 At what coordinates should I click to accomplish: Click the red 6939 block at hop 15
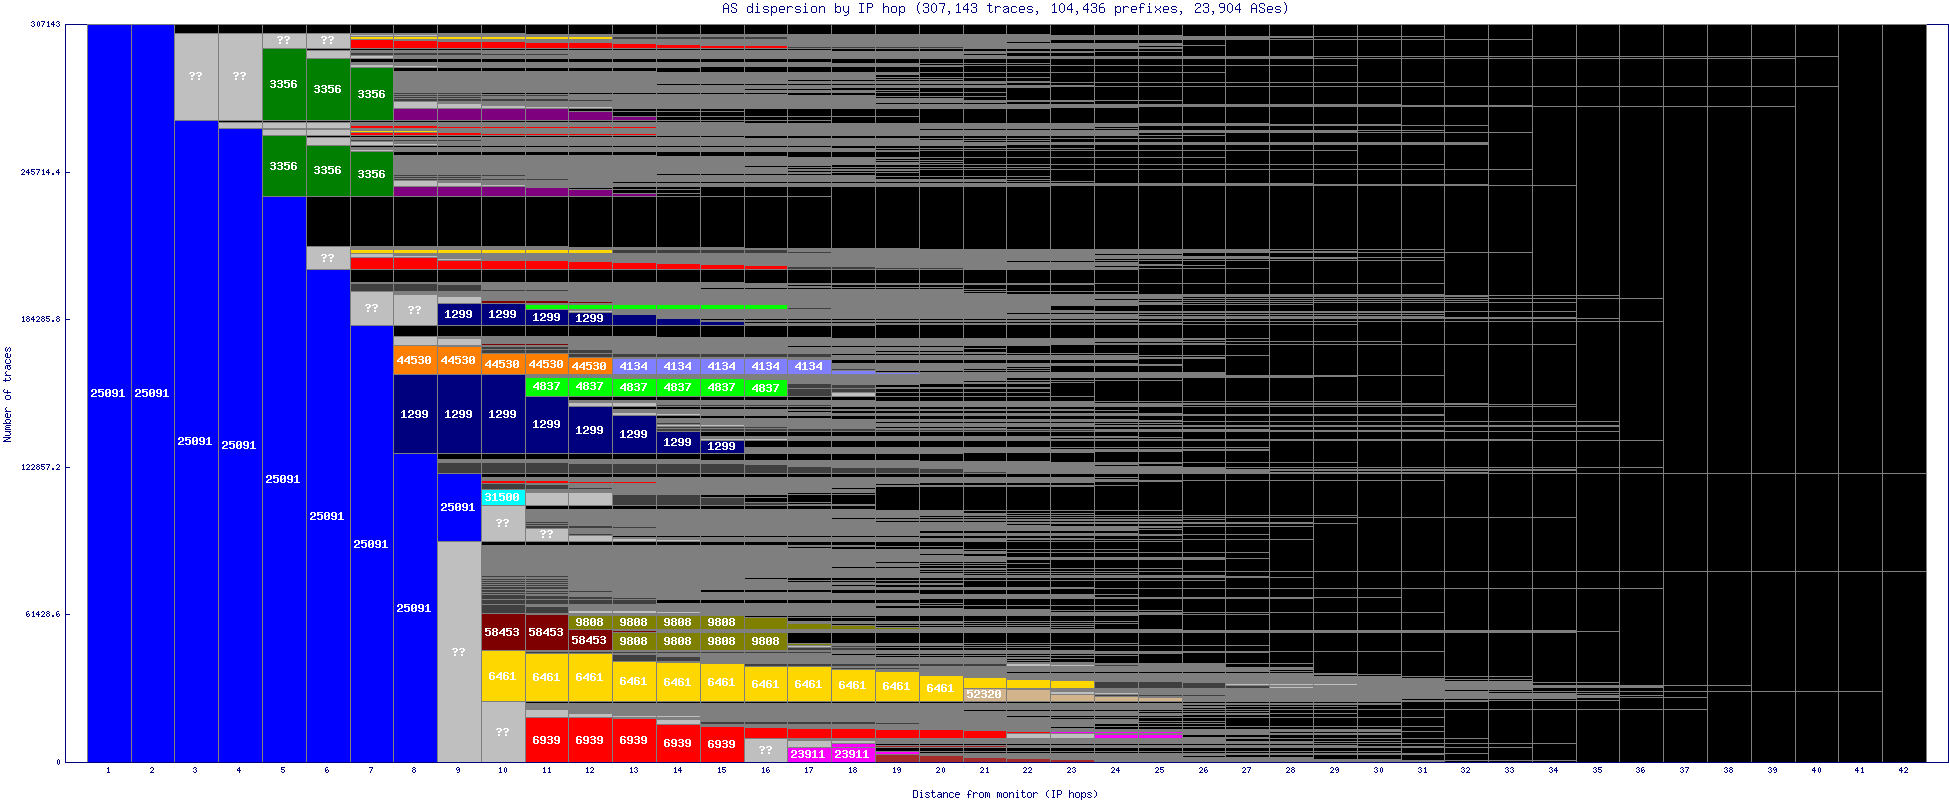[x=722, y=744]
